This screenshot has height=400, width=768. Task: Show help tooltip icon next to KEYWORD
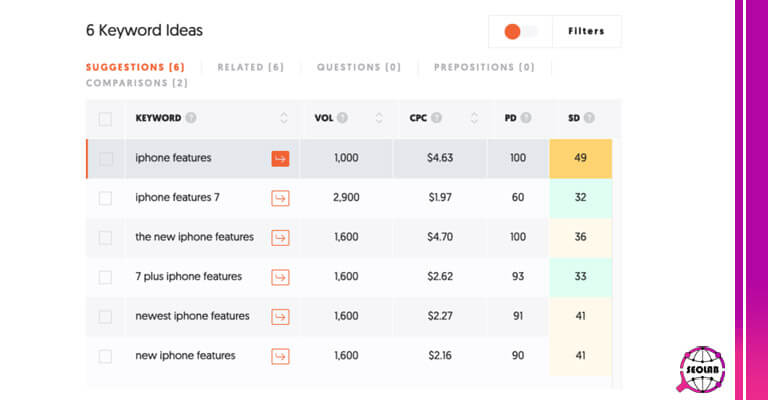pyautogui.click(x=191, y=118)
